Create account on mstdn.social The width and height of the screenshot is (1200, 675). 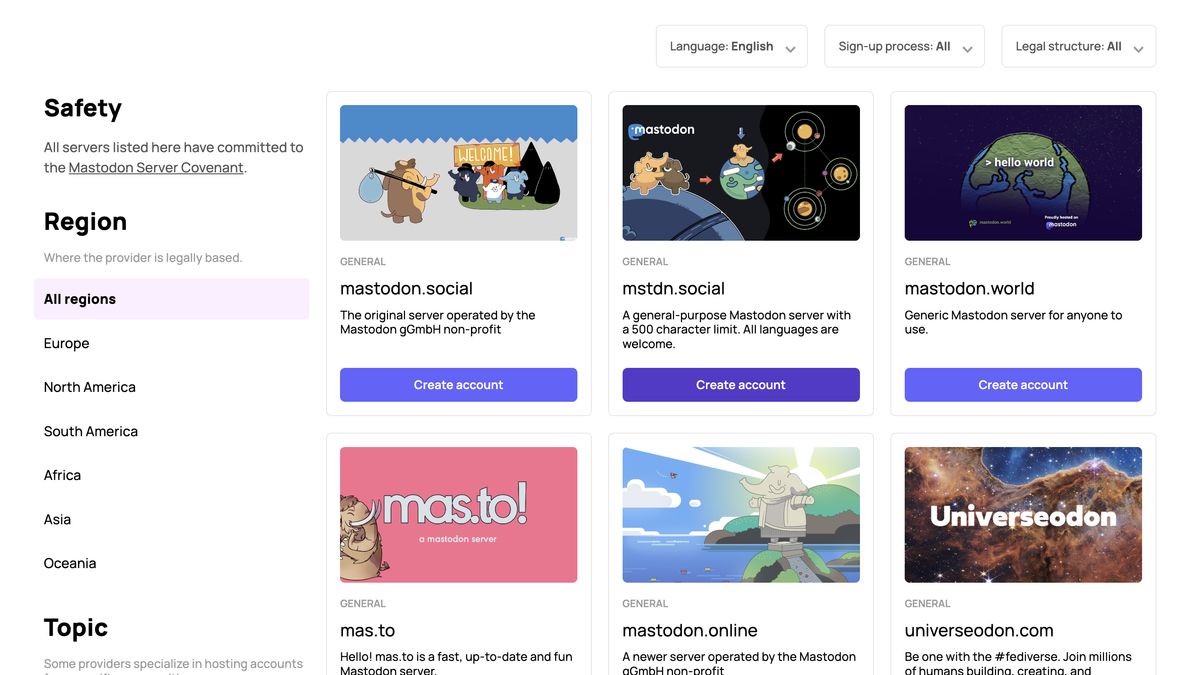[740, 384]
